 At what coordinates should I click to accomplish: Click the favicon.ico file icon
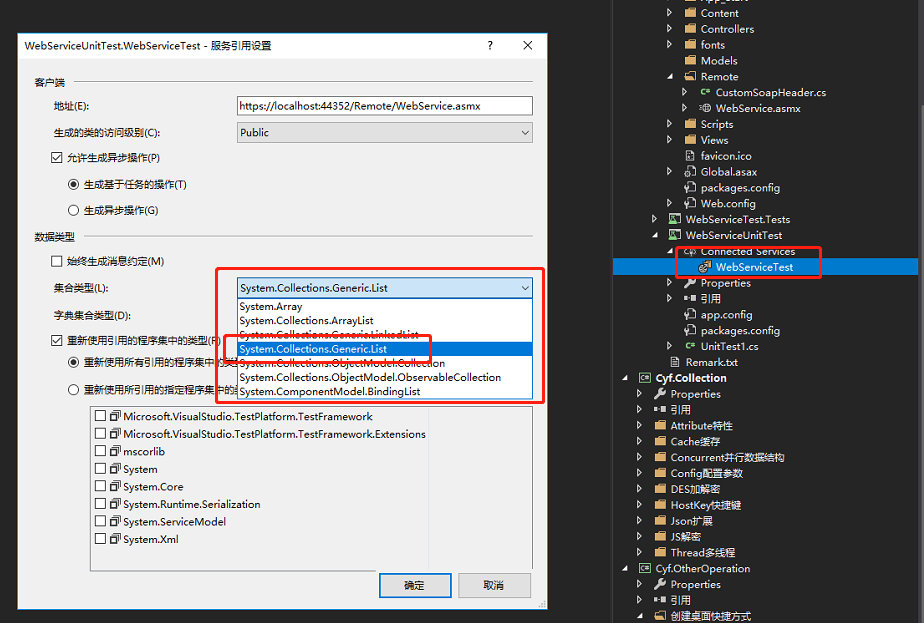(690, 156)
